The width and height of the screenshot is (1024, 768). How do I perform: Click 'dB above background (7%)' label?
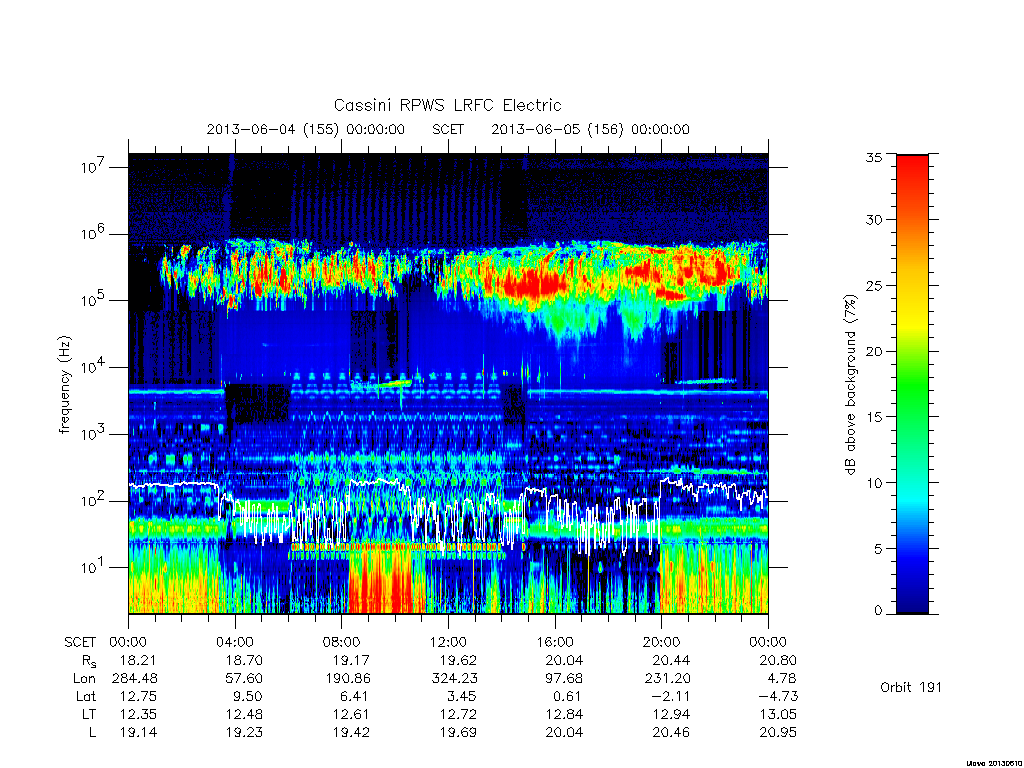coord(850,385)
